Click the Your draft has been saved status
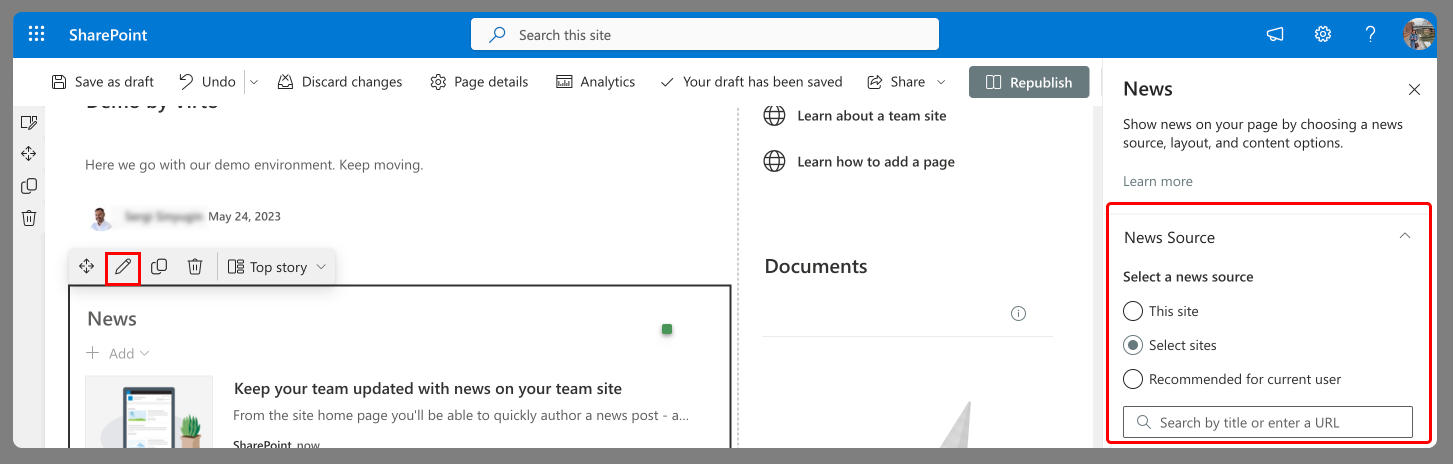This screenshot has width=1453, height=464. [751, 82]
